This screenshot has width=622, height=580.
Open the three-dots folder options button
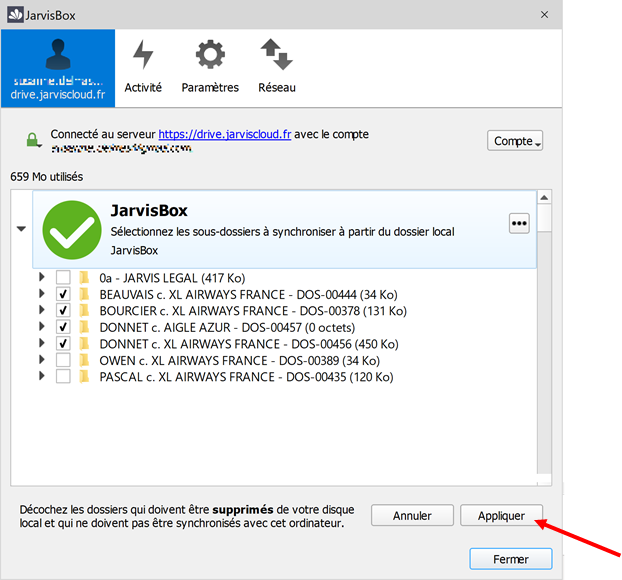(x=519, y=223)
